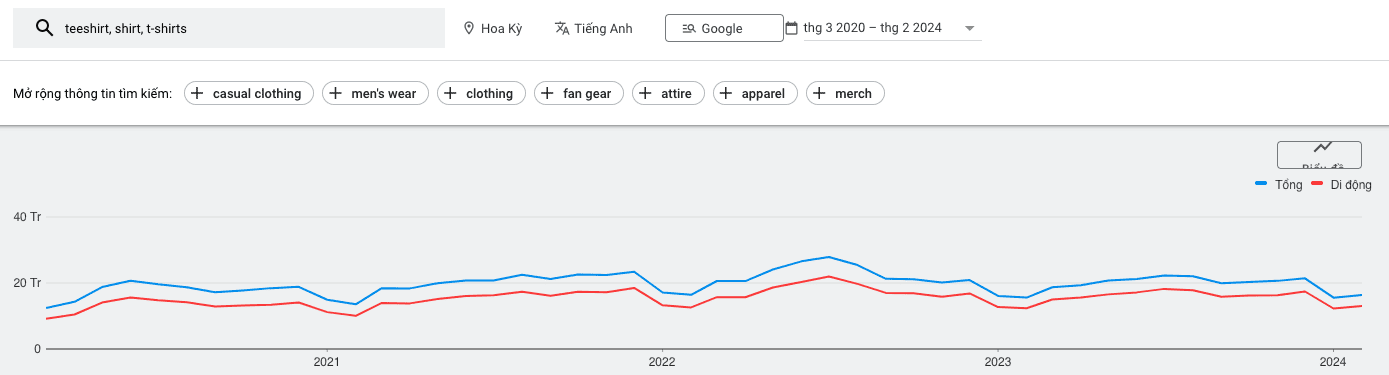Open the Hoa Kỳ location setting

(493, 28)
